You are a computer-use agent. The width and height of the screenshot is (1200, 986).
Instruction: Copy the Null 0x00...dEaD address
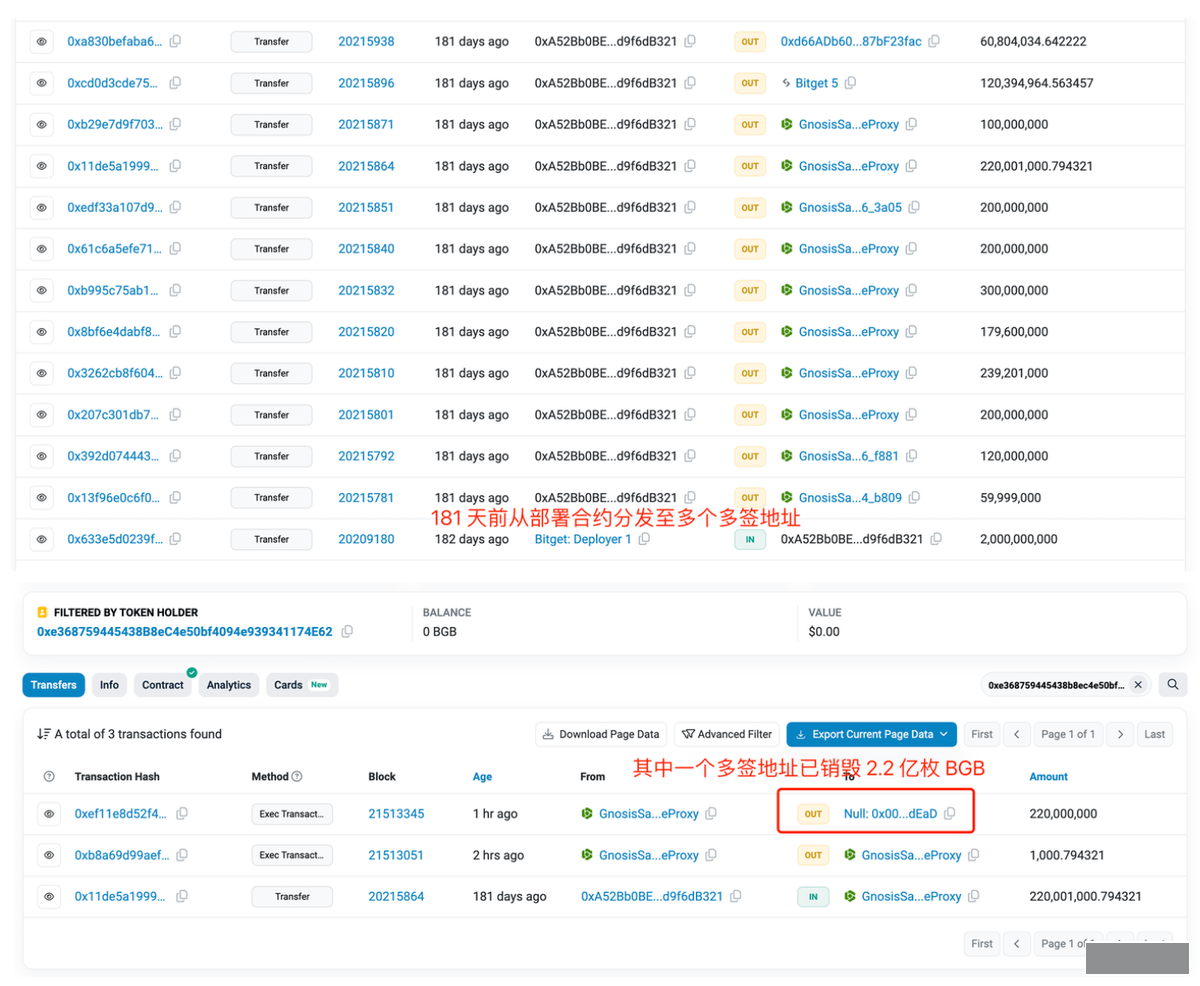(x=950, y=814)
